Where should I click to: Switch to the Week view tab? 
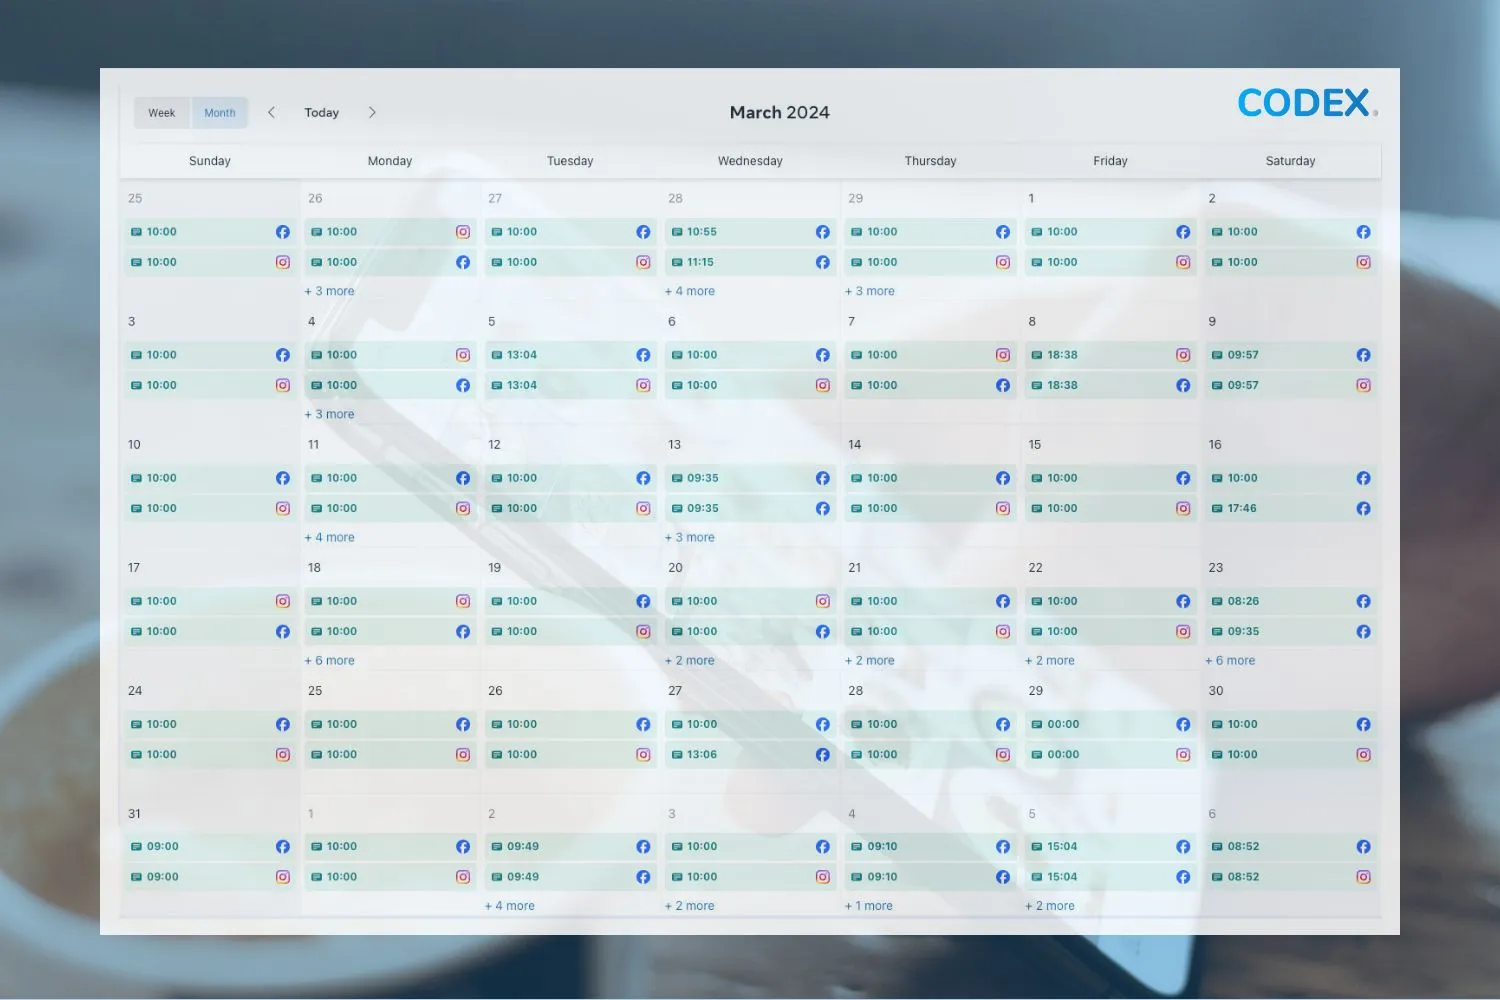(162, 113)
